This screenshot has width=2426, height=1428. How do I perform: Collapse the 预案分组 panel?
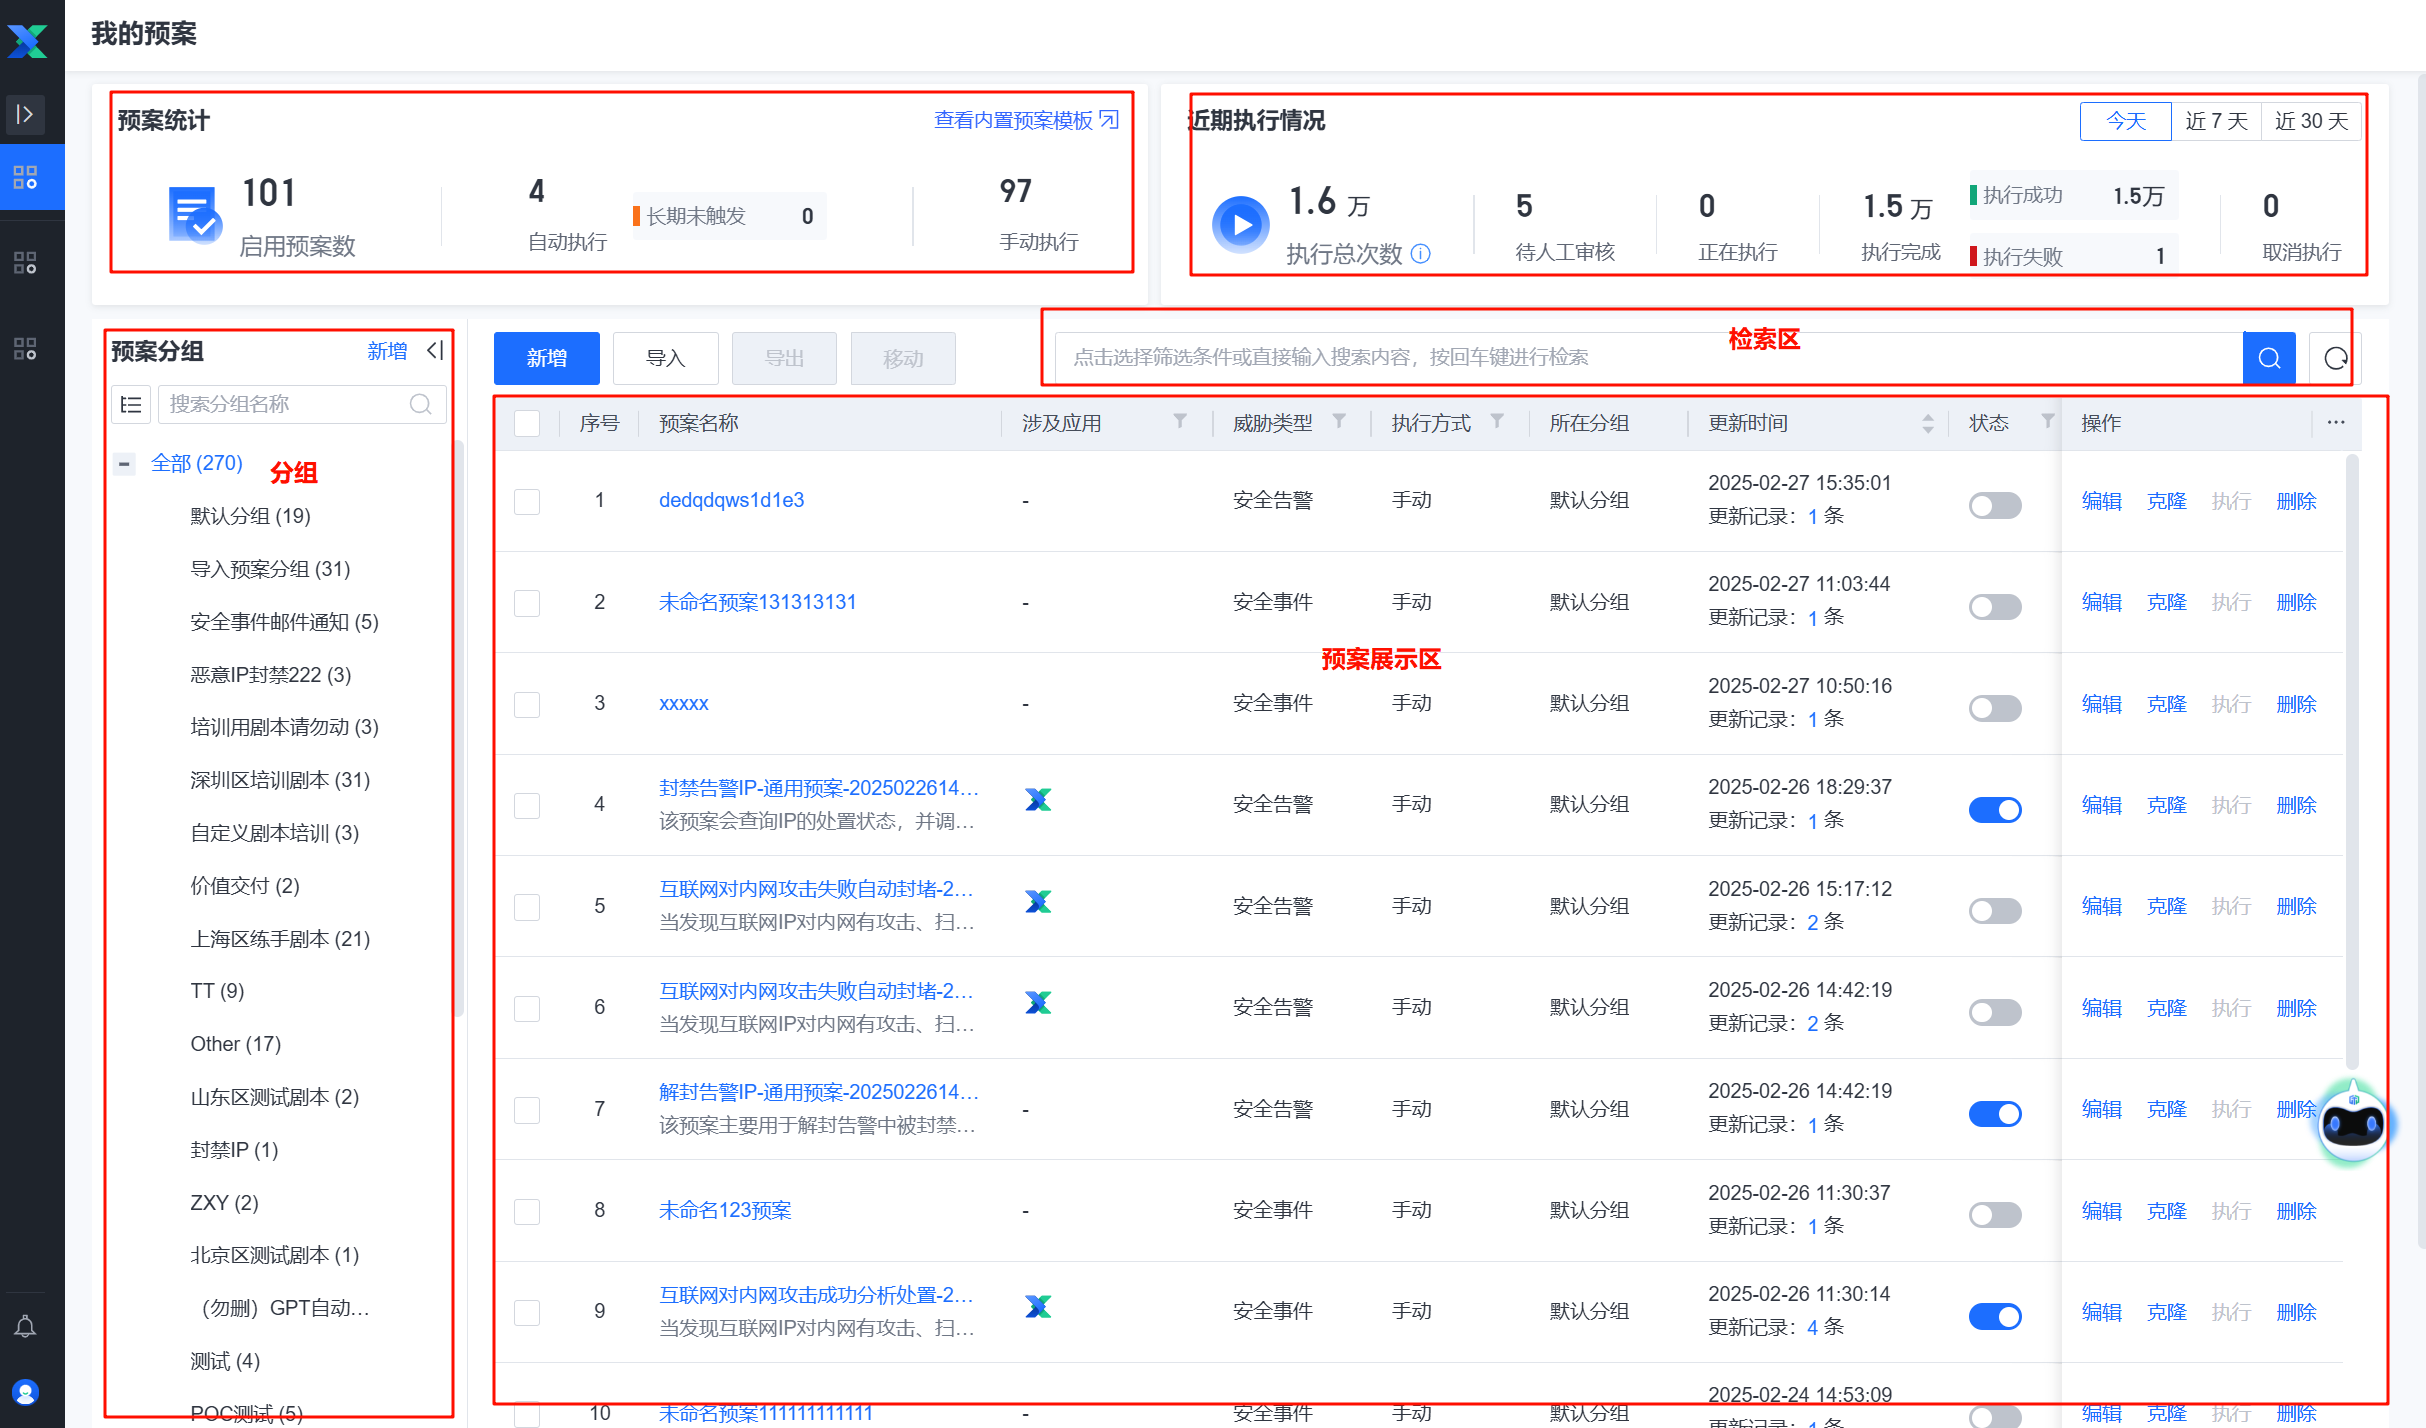click(435, 351)
